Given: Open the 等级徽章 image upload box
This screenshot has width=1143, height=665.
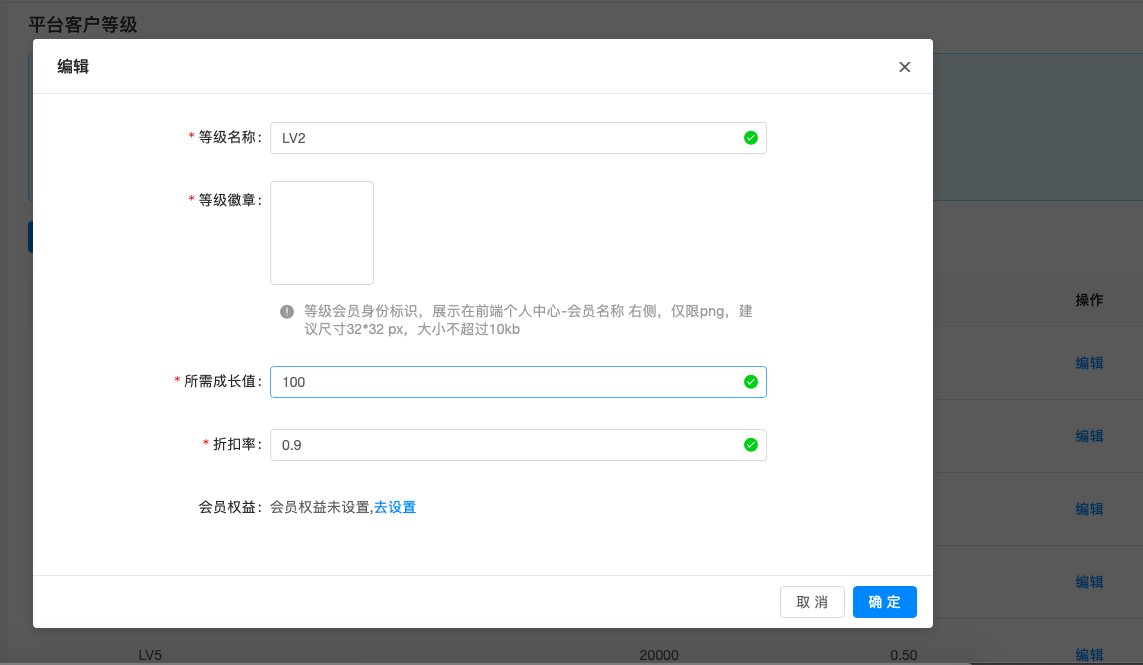Looking at the screenshot, I should [x=322, y=233].
